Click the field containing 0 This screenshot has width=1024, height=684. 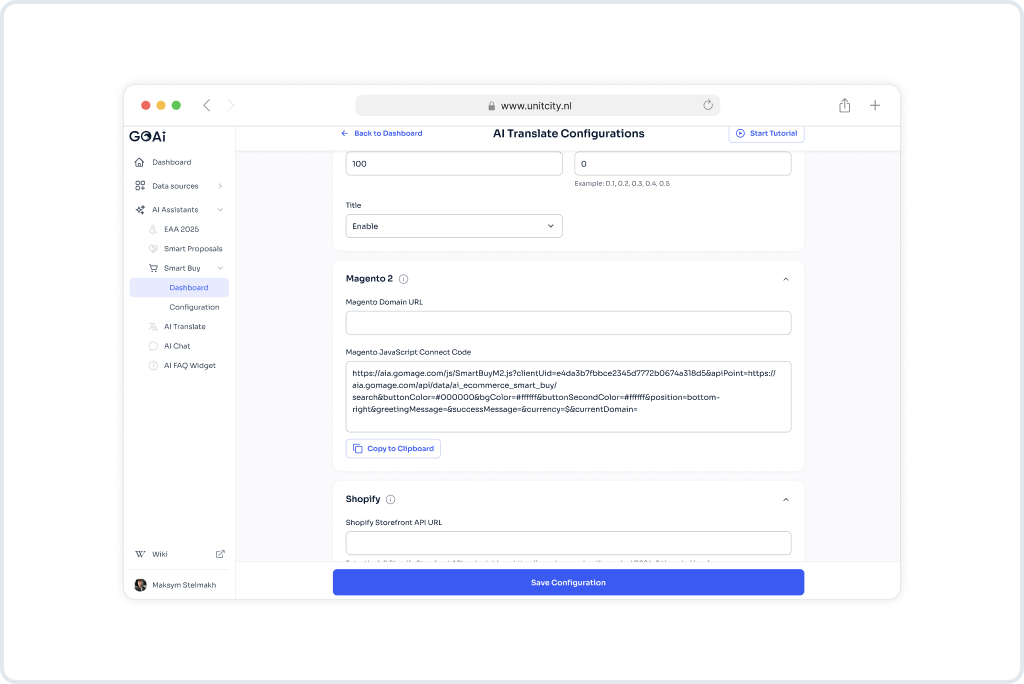[x=682, y=163]
